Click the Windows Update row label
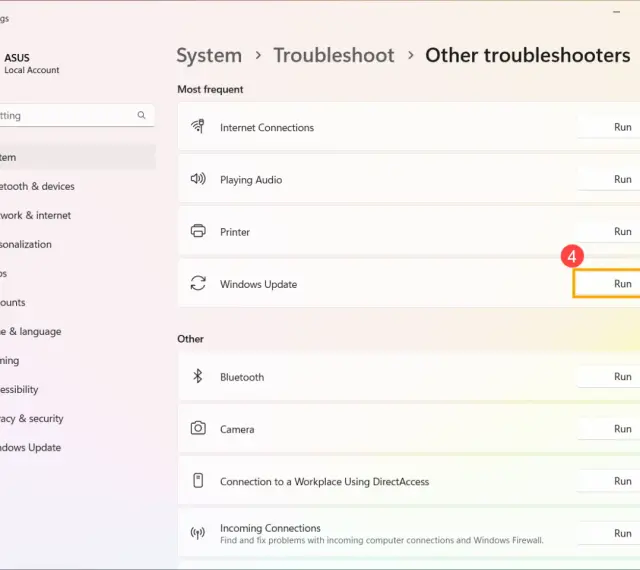Screen dimensions: 640x570 [258, 284]
